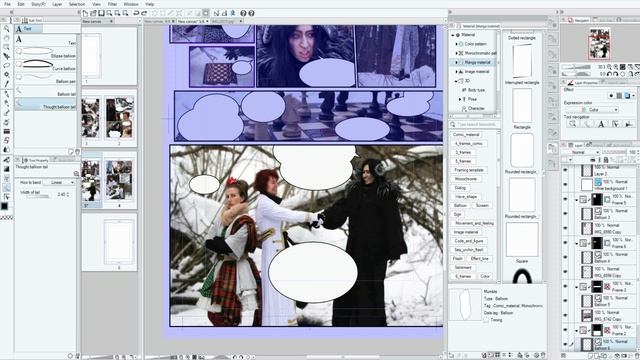640x360 pixels.
Task: Click the Text A icon in Tool navigation
Action: pyautogui.click(x=601, y=124)
